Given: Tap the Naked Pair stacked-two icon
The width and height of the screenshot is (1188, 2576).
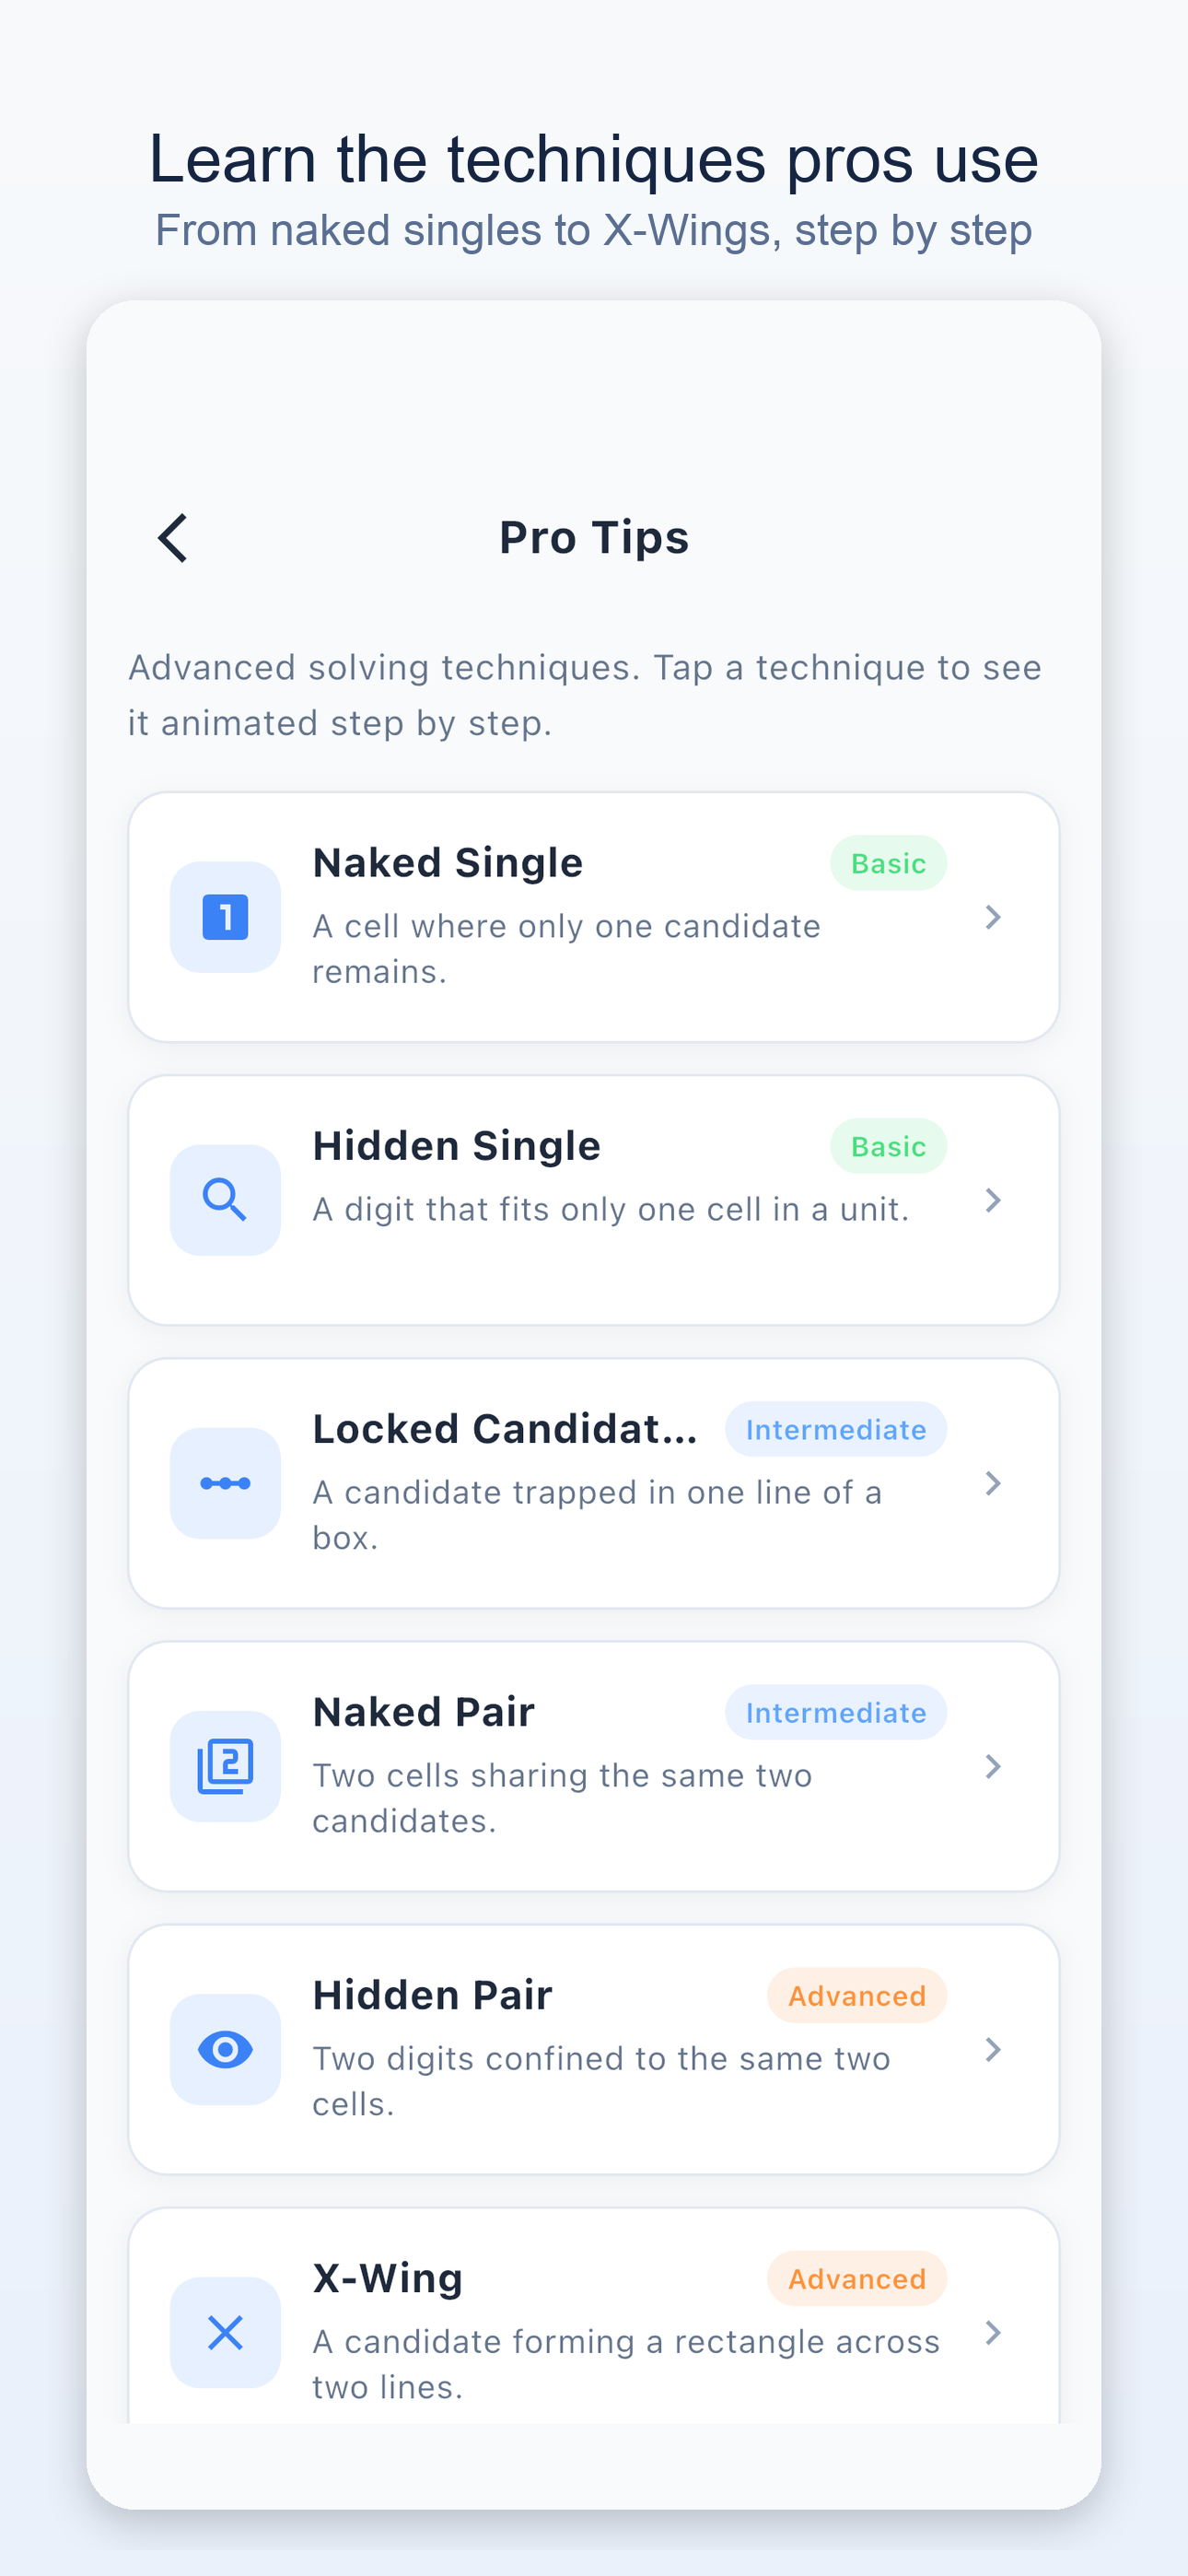Looking at the screenshot, I should [x=225, y=1766].
